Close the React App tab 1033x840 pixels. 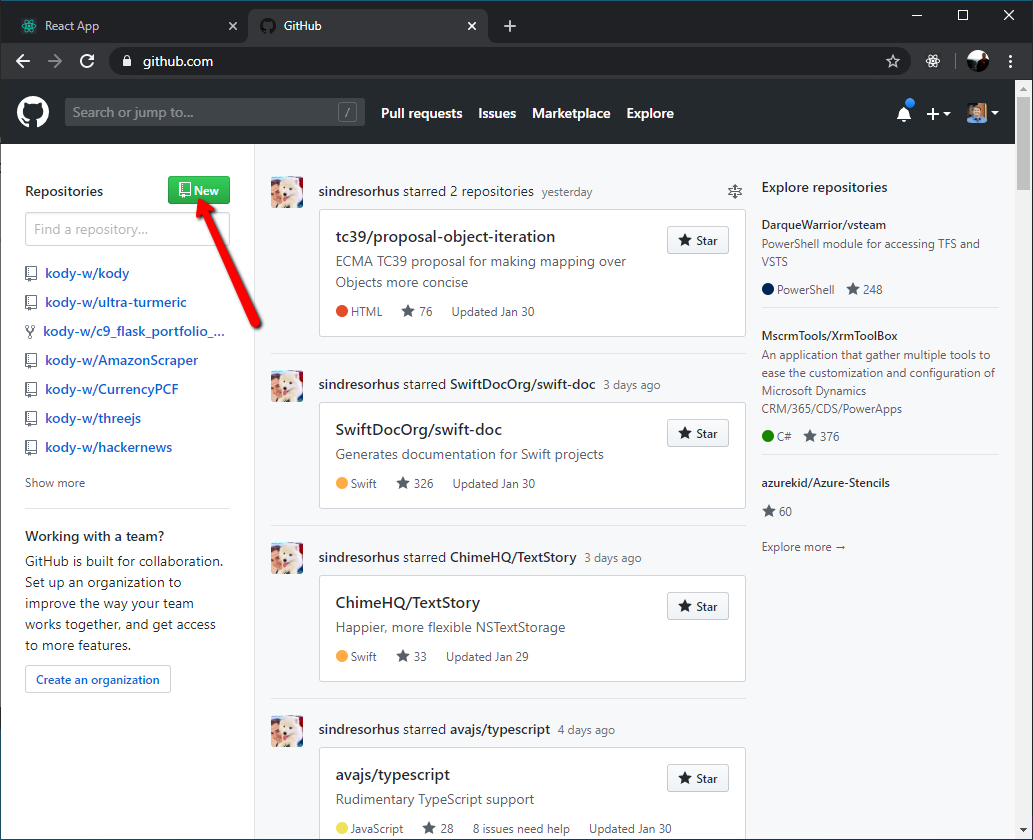pos(233,26)
